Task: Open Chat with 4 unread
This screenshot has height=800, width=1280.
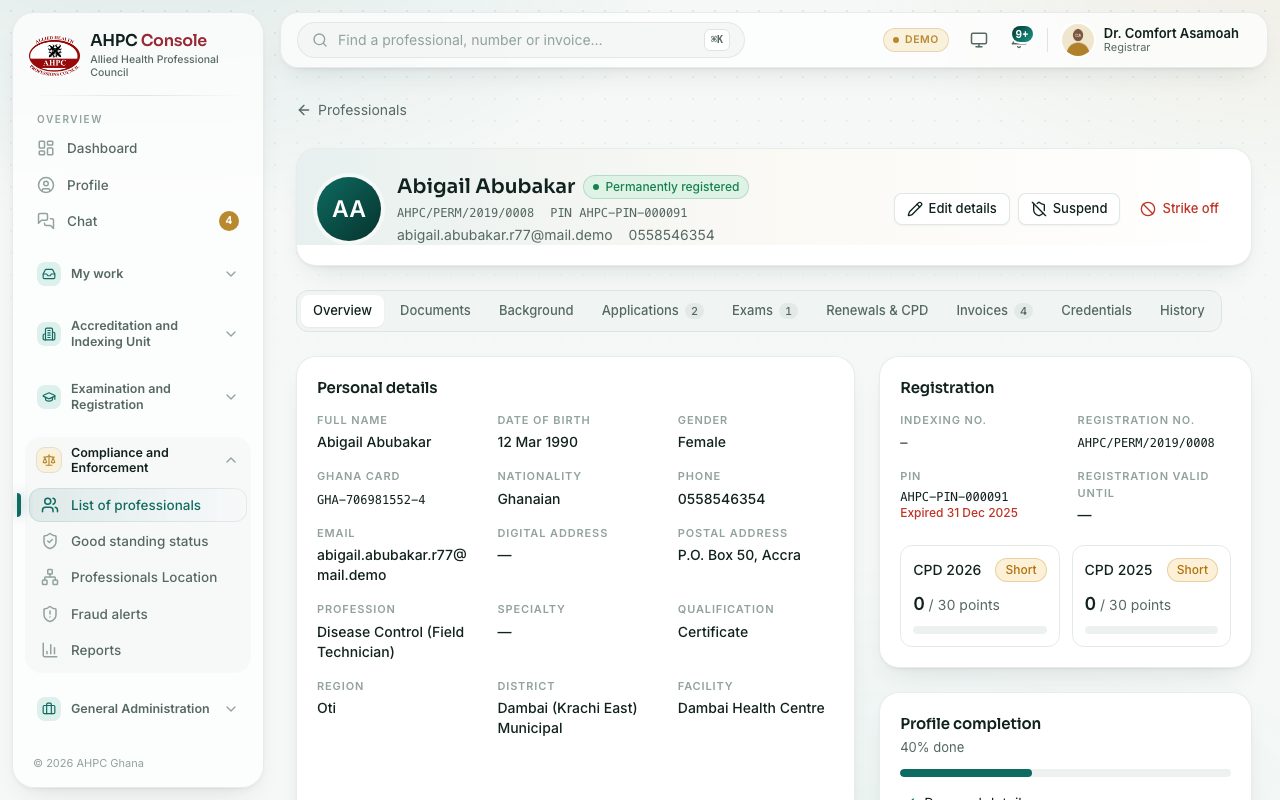Action: pos(137,221)
